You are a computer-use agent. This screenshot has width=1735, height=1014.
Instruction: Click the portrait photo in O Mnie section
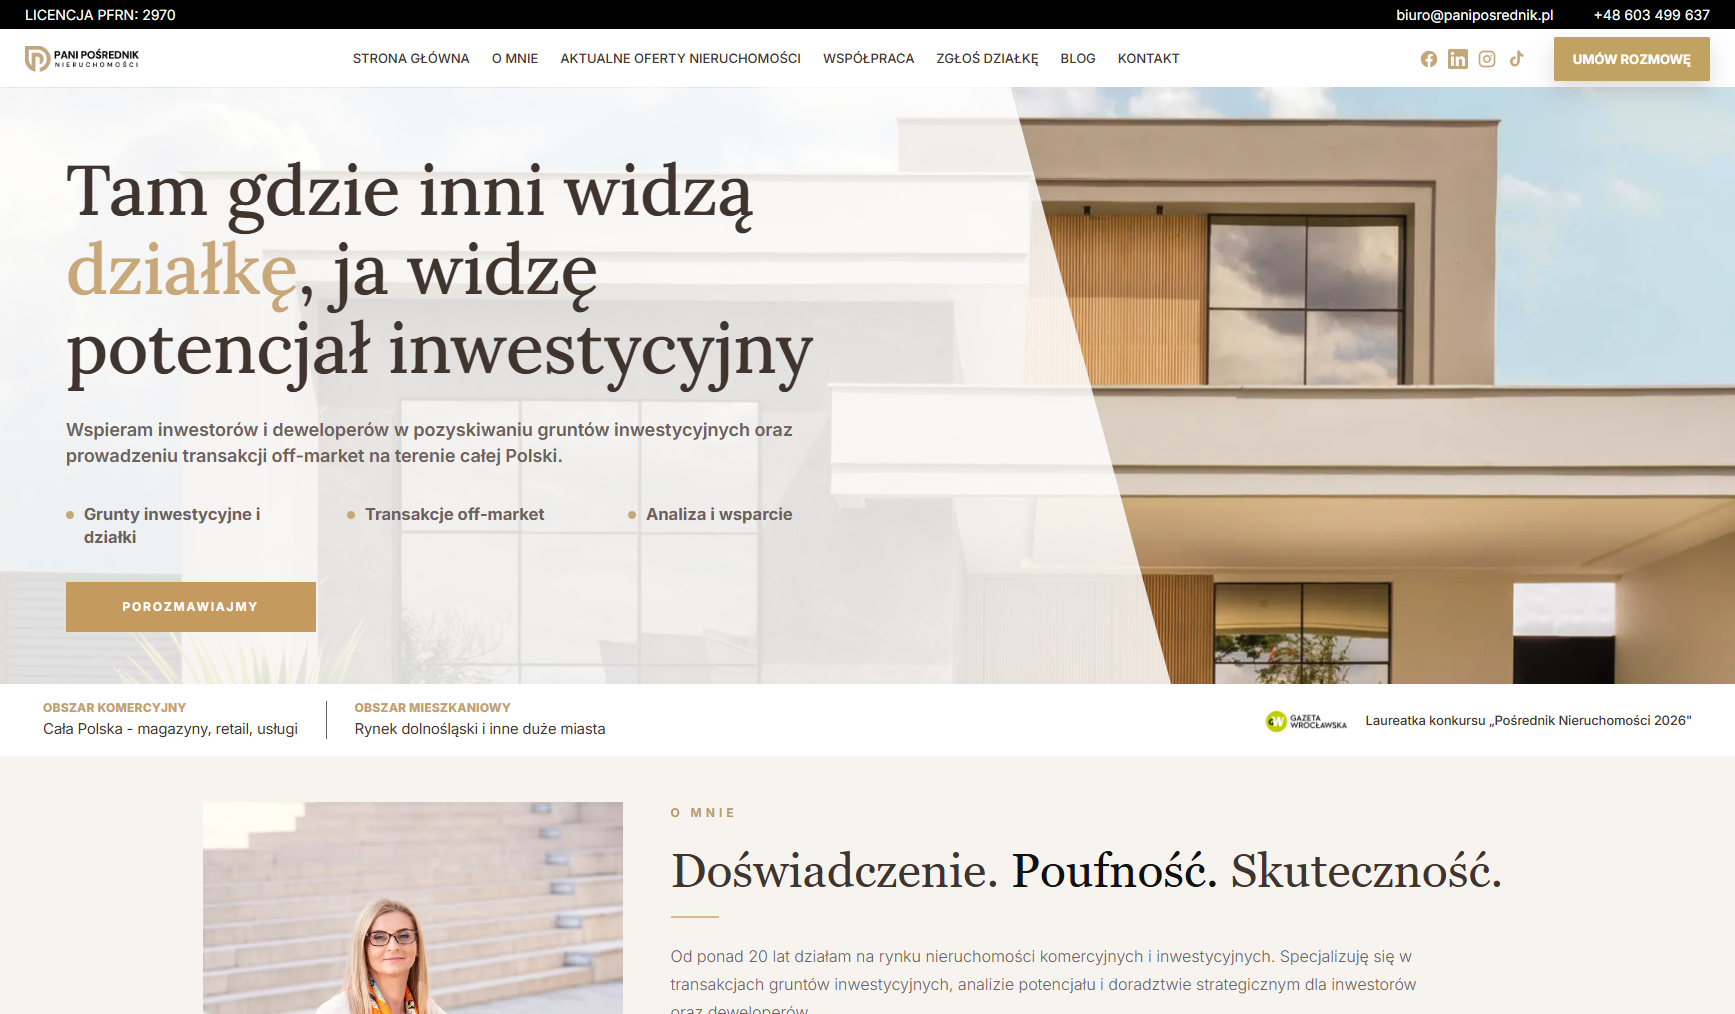[413, 908]
